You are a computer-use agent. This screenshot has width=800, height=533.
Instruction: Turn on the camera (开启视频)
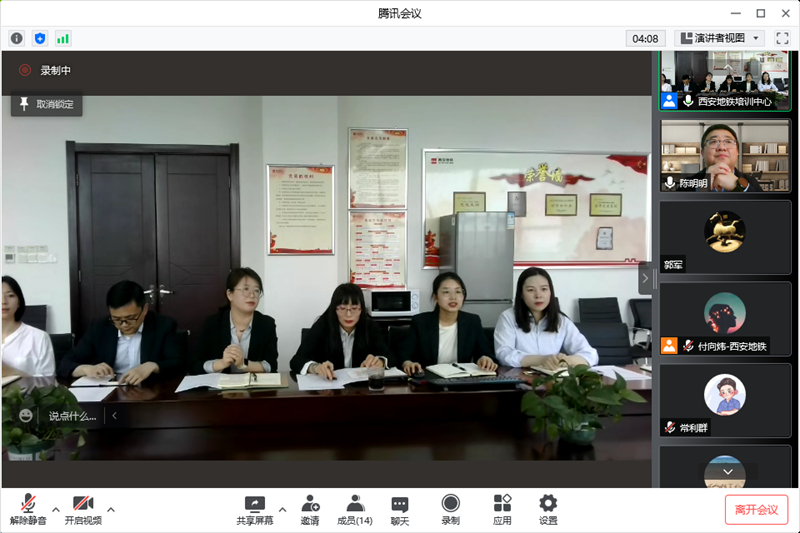(x=83, y=510)
